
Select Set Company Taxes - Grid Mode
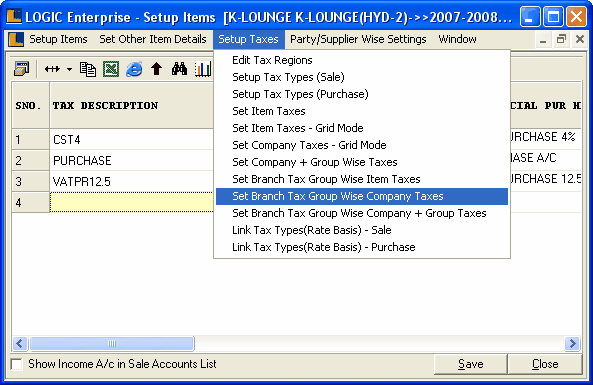[362, 145]
